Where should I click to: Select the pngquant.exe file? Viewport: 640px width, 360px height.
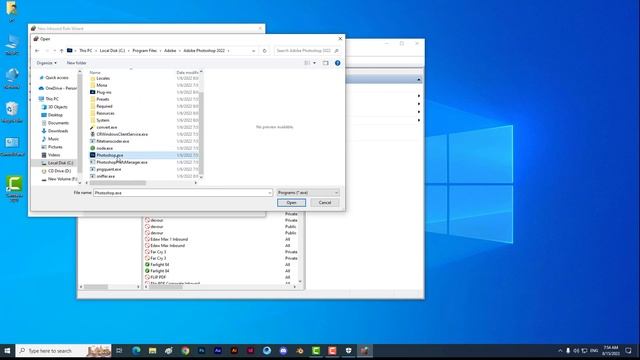tap(108, 169)
